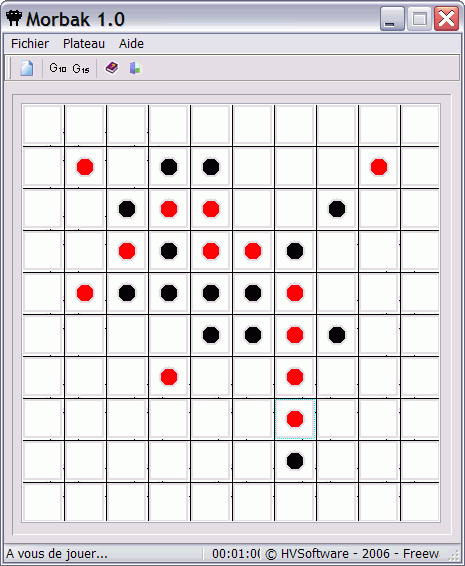Click the red piece in second row's ninth column

(x=379, y=167)
